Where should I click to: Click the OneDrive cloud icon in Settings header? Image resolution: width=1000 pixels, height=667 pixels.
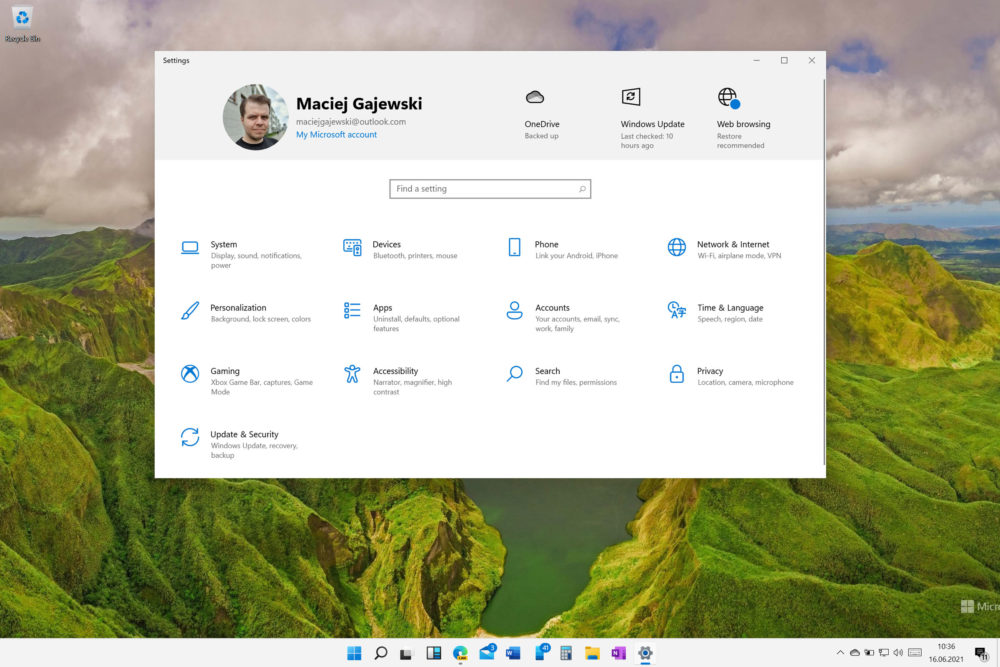pyautogui.click(x=534, y=97)
